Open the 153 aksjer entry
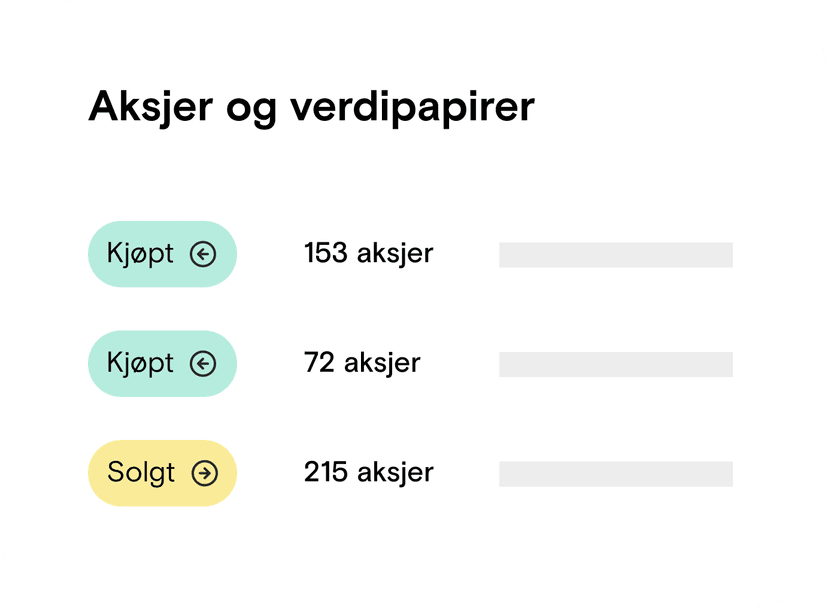The height and width of the screenshot is (607, 828). click(x=369, y=254)
